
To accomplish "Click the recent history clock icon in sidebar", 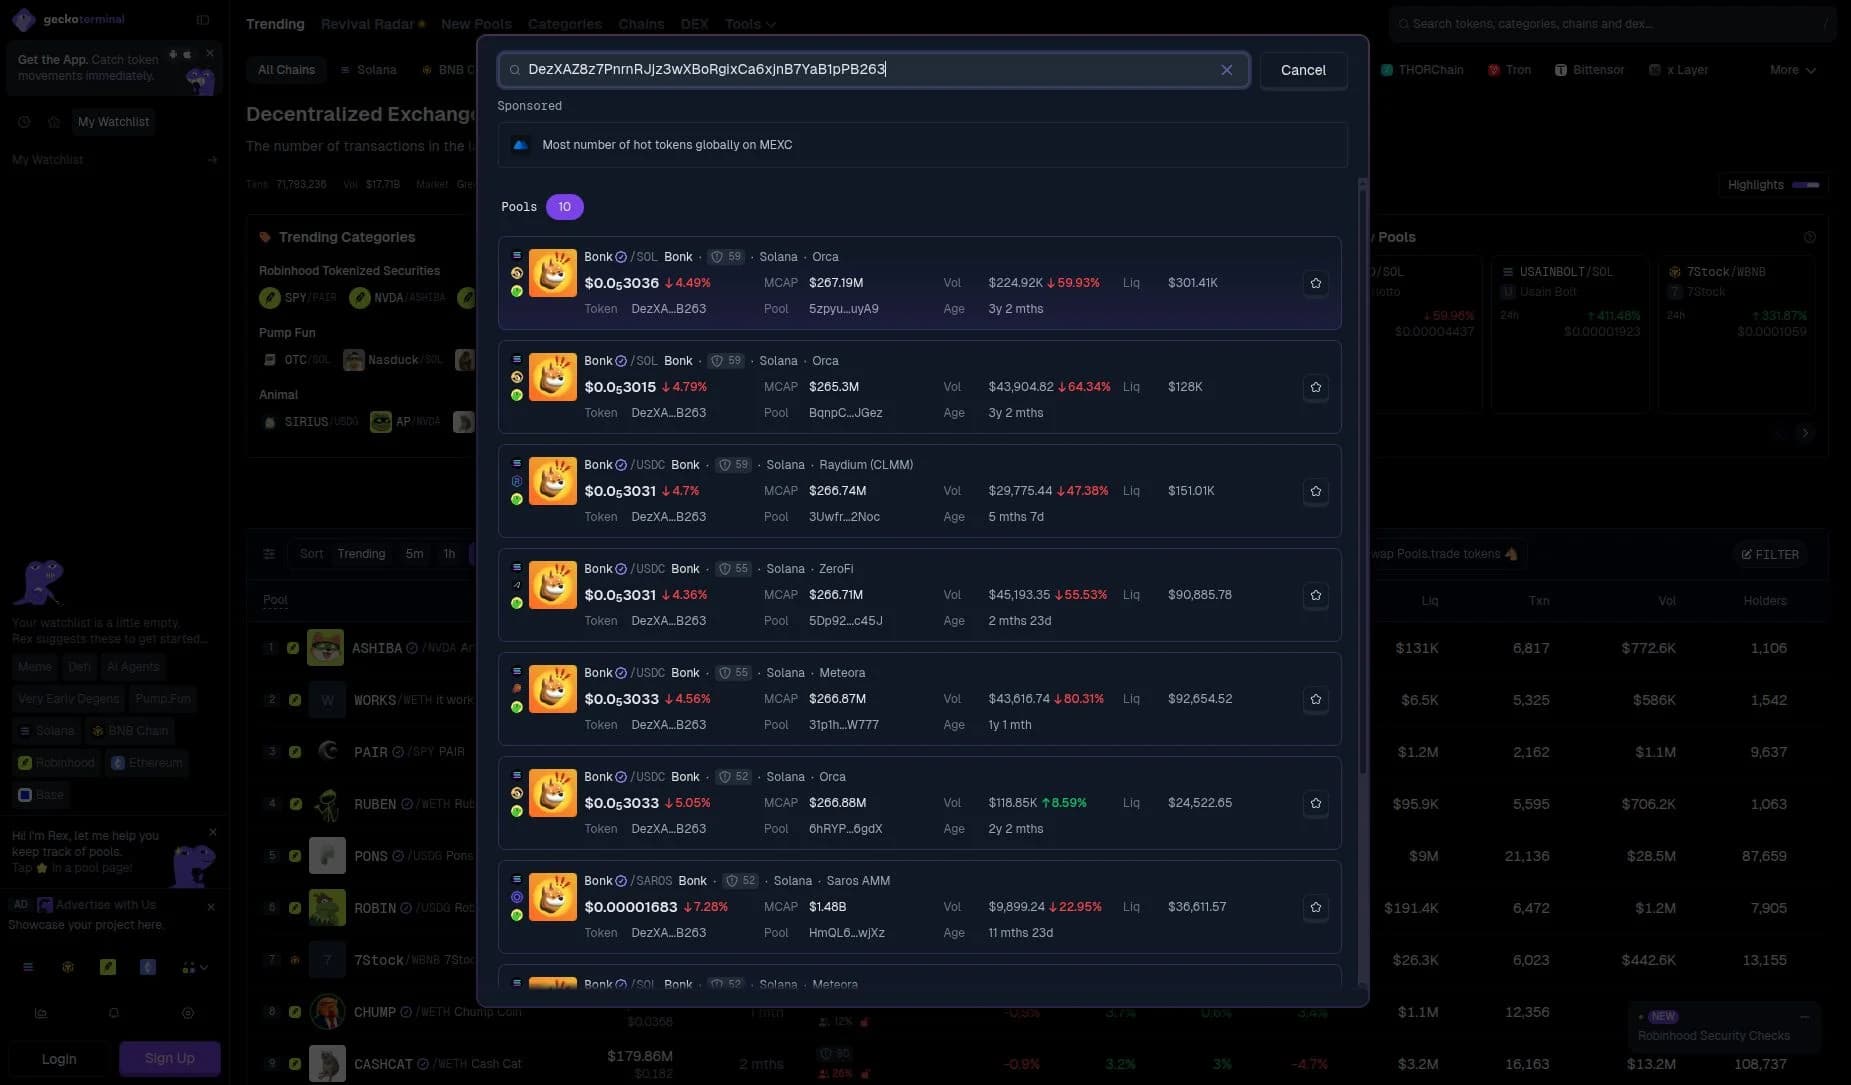I will click(24, 122).
